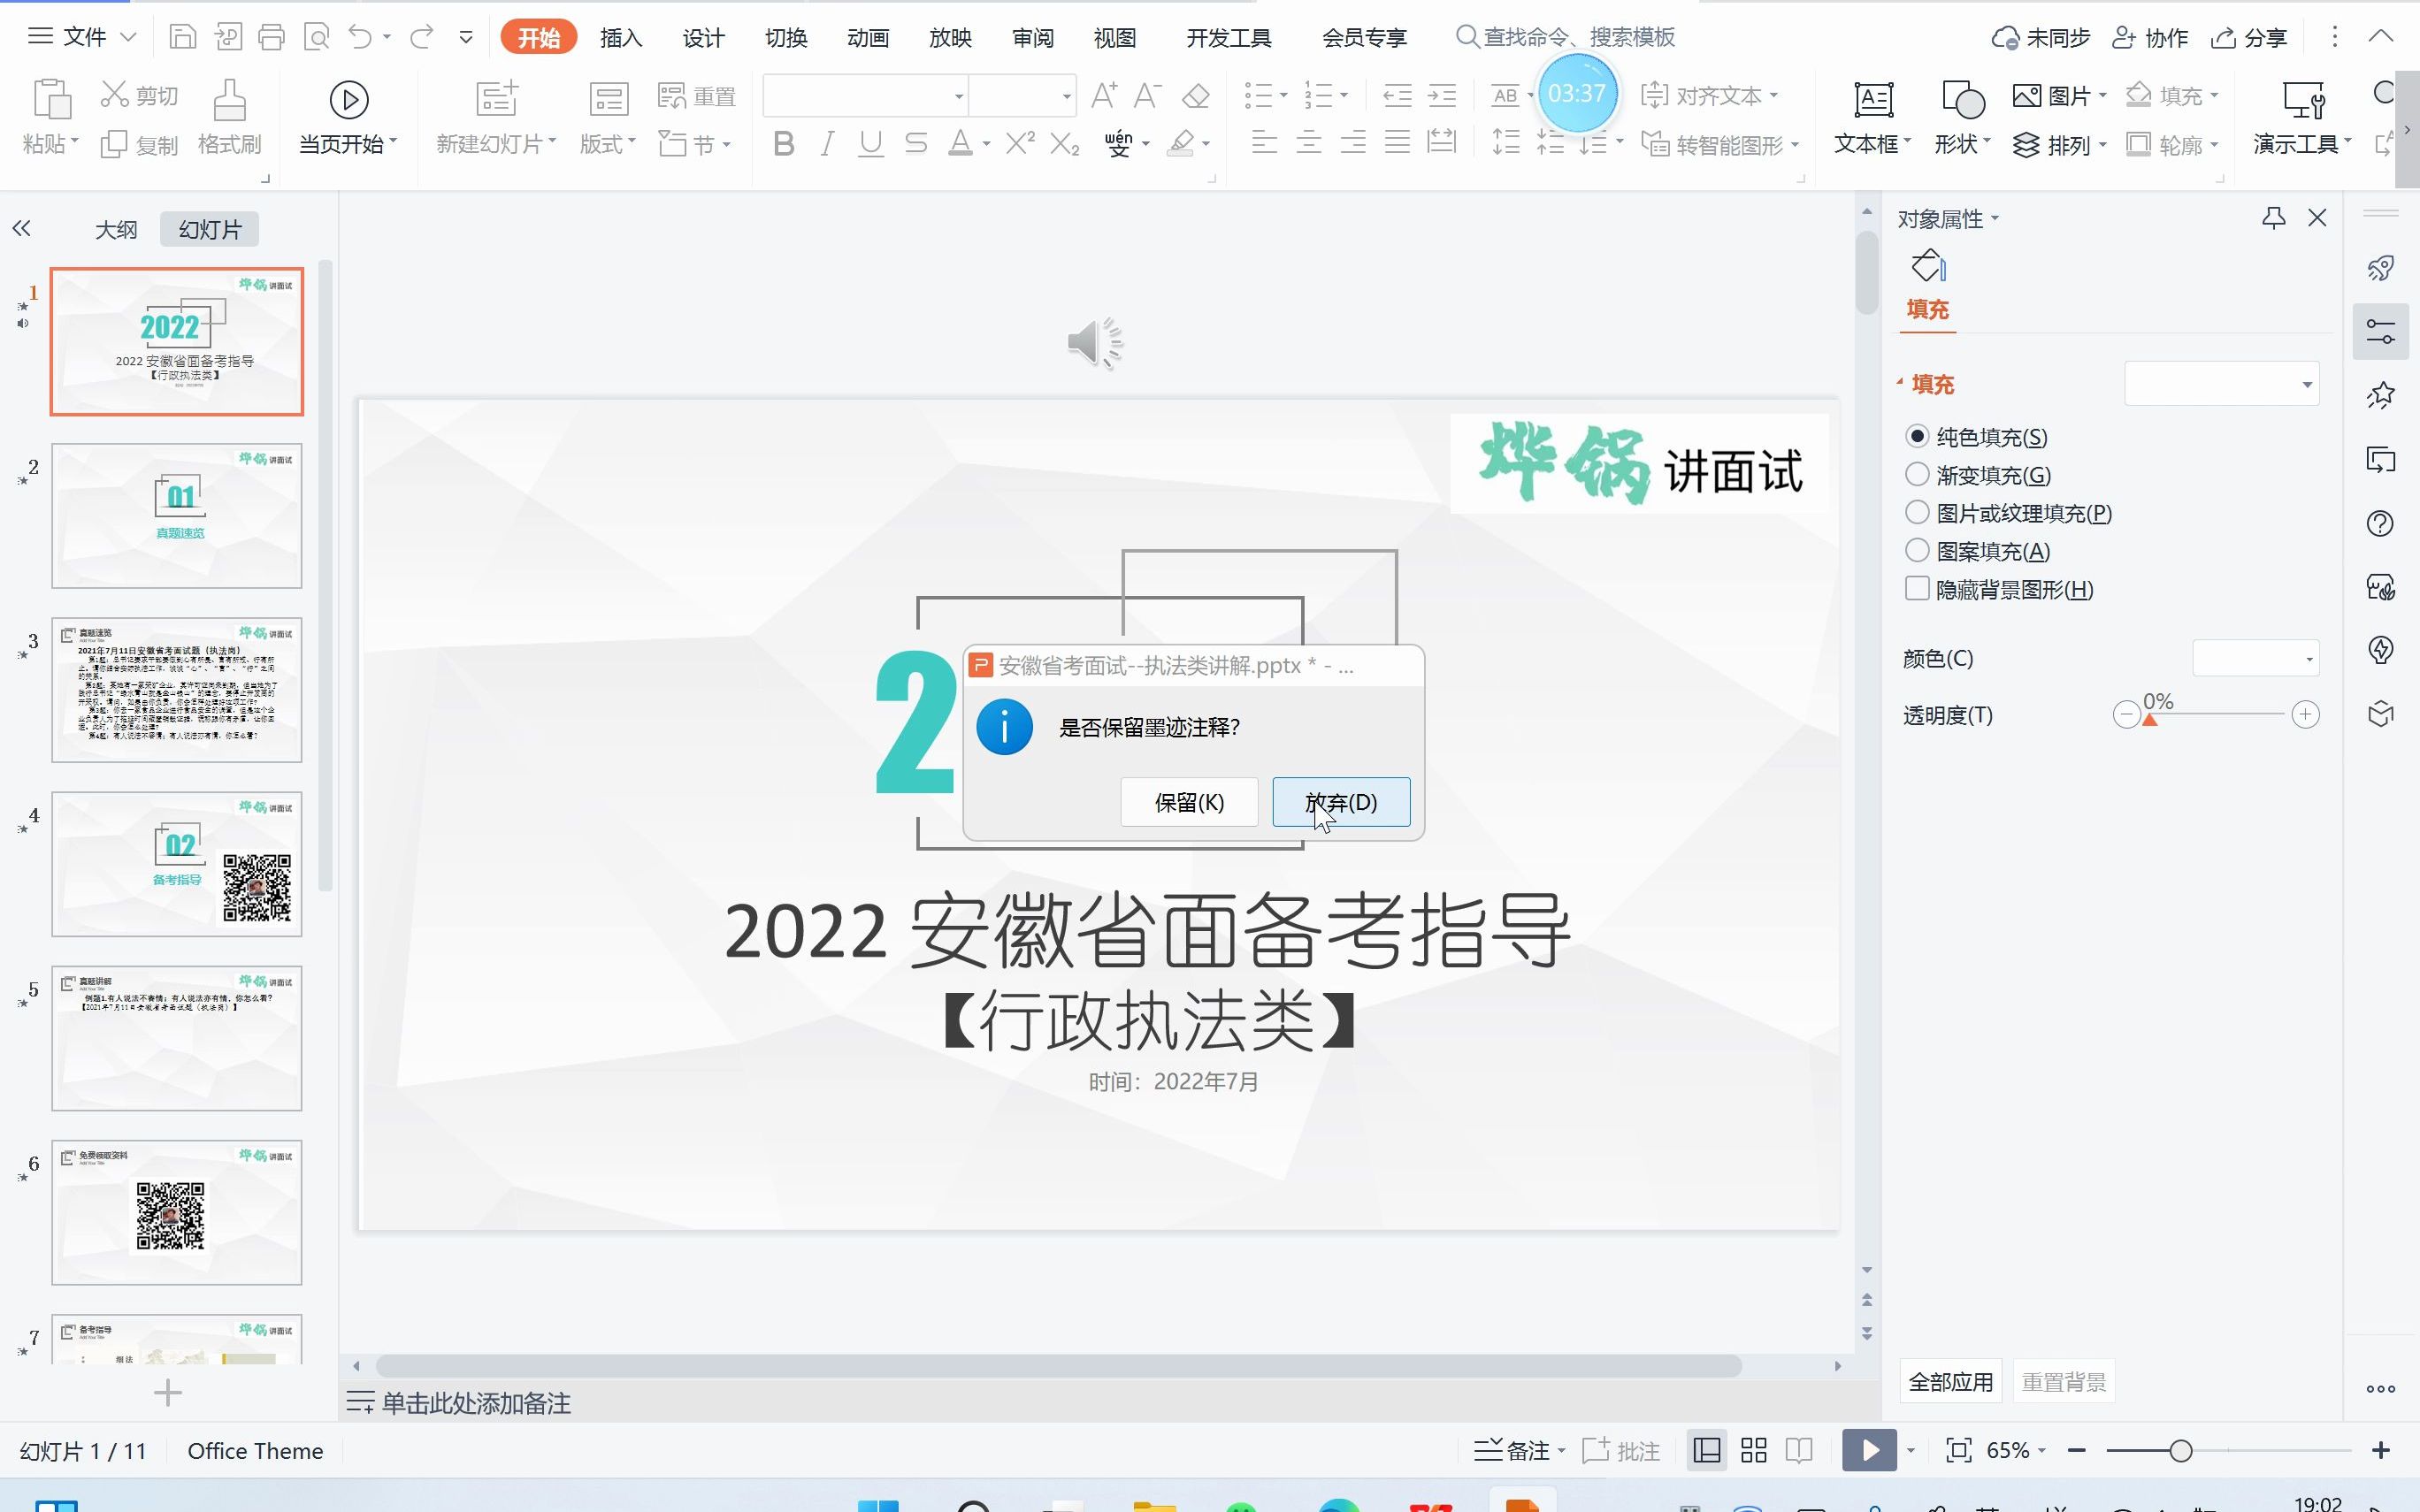Select slide 4 thumbnail with QR code
This screenshot has height=1512, width=2420.
[177, 864]
